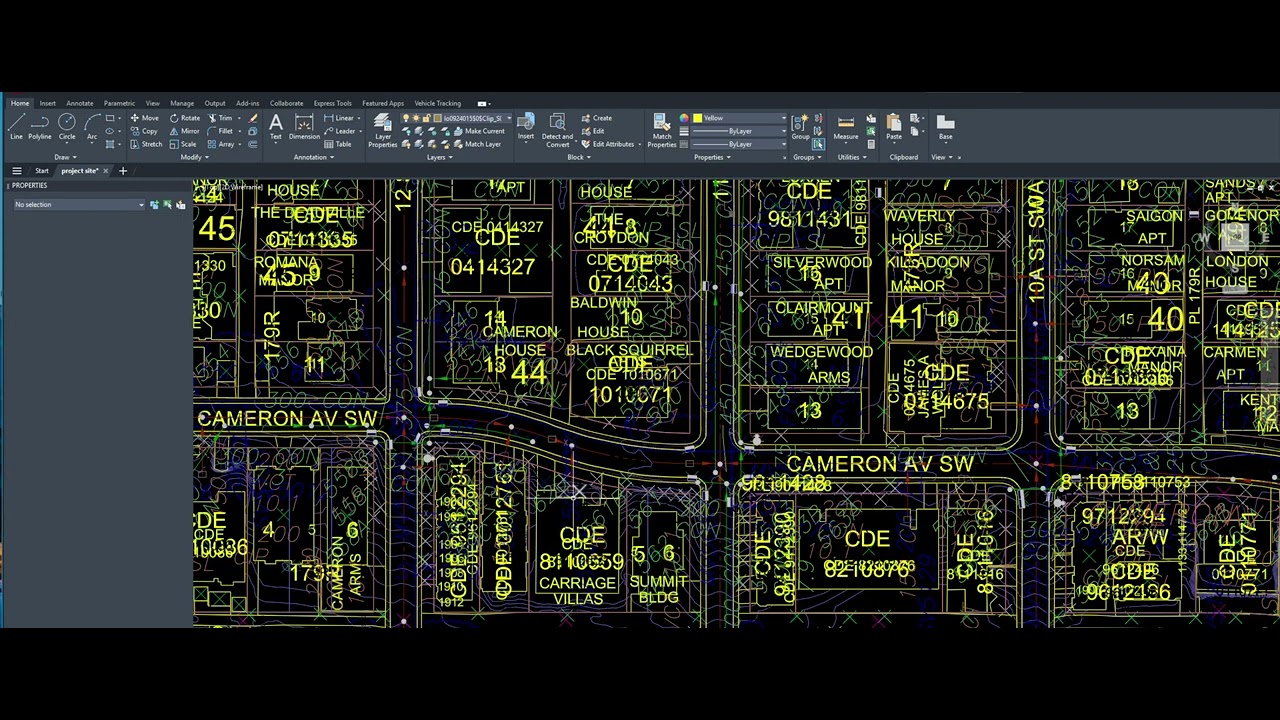The width and height of the screenshot is (1280, 720).
Task: Click the Match Properties tool
Action: 662,130
